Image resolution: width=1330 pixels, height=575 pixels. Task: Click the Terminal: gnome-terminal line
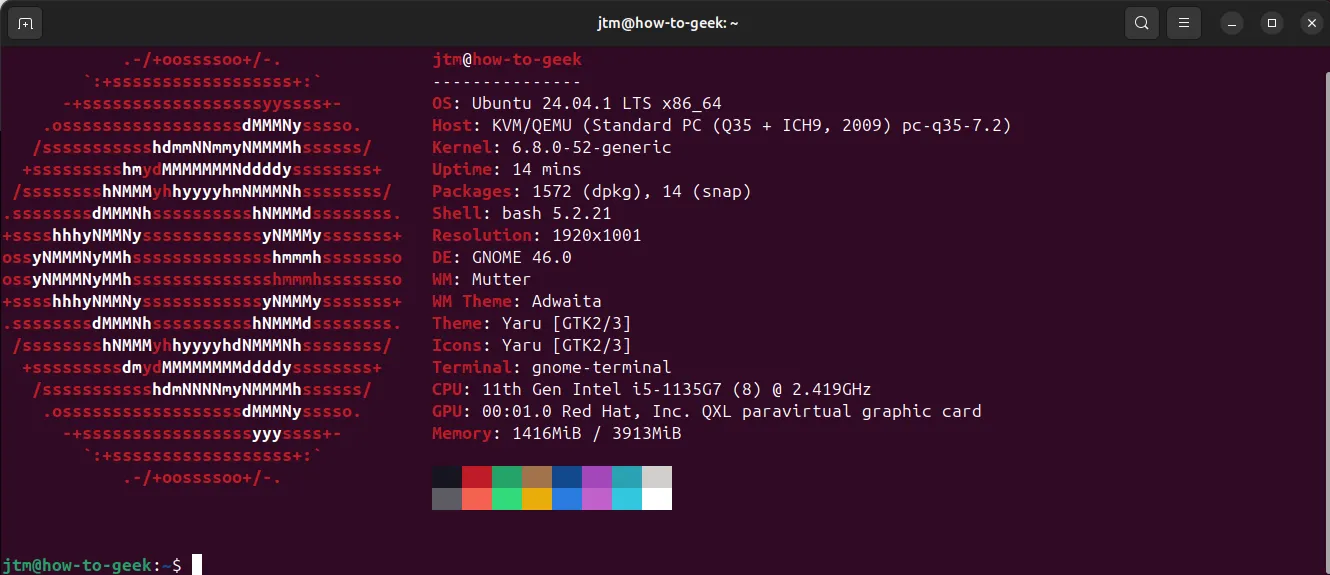551,367
